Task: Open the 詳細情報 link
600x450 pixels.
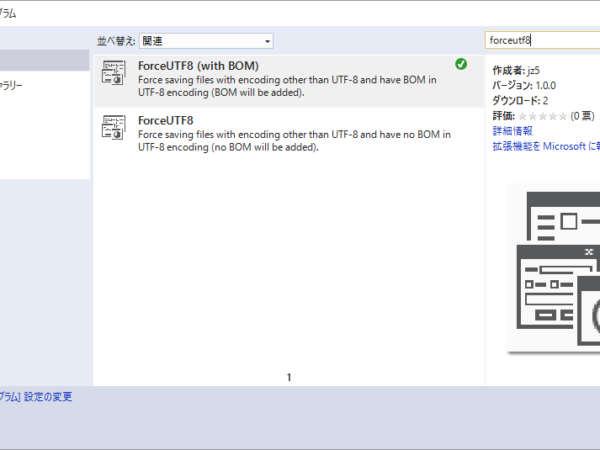Action: pos(512,131)
